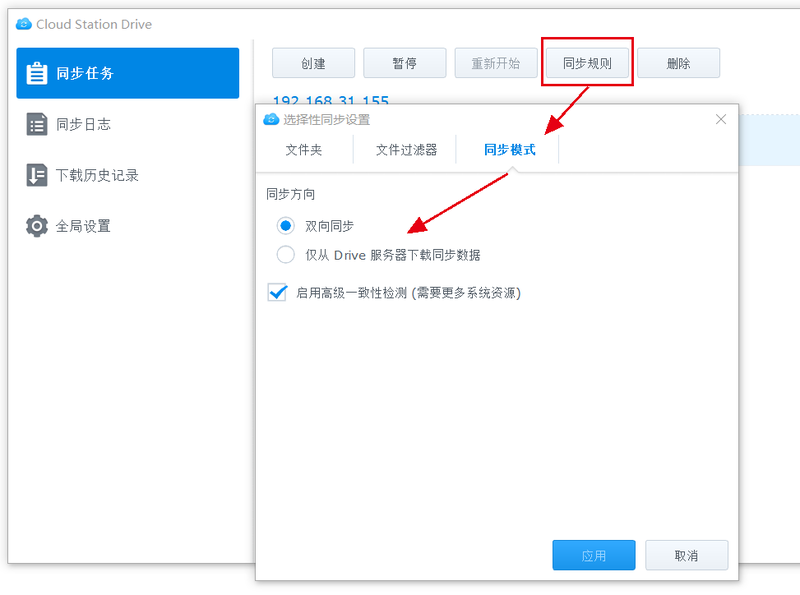Click the Cloud Station Drive title icon
Image resolution: width=800 pixels, height=595 pixels.
click(x=24, y=24)
